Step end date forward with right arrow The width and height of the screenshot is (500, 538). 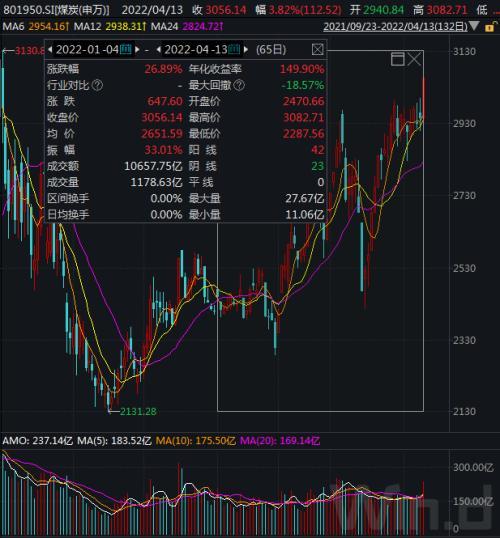point(246,50)
